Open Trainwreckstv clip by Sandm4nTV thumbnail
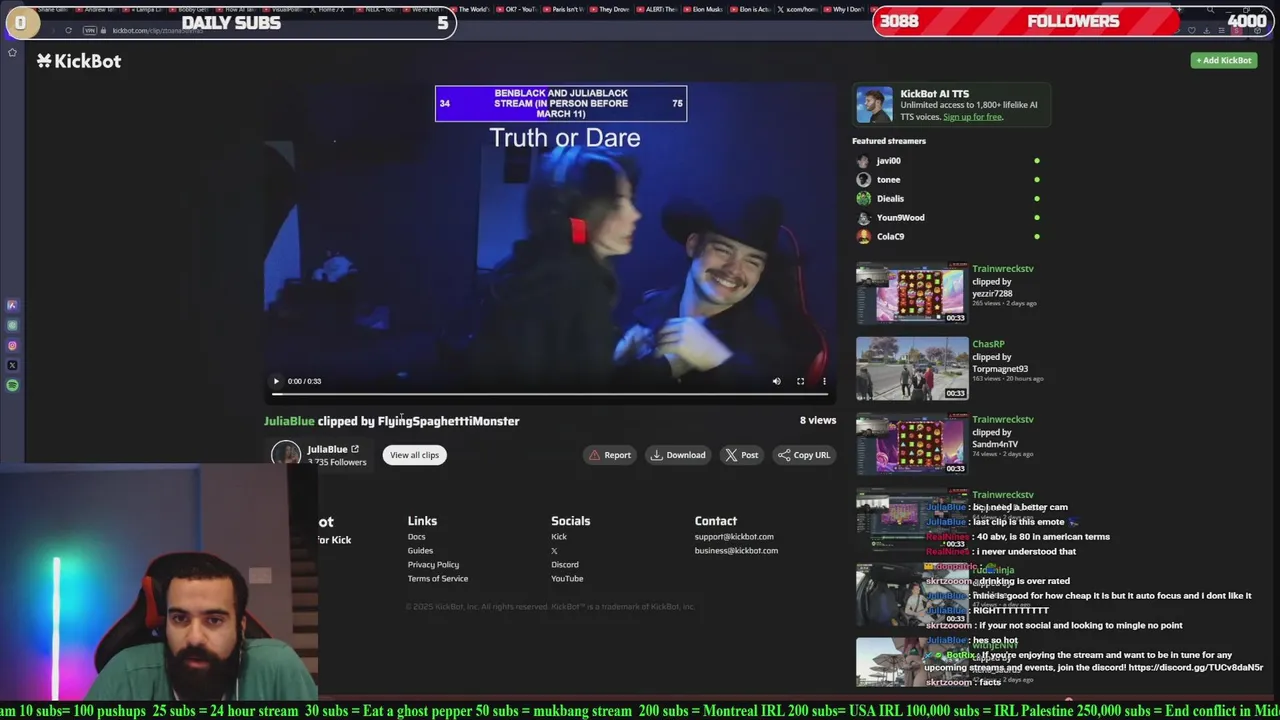1280x720 pixels. [x=912, y=444]
